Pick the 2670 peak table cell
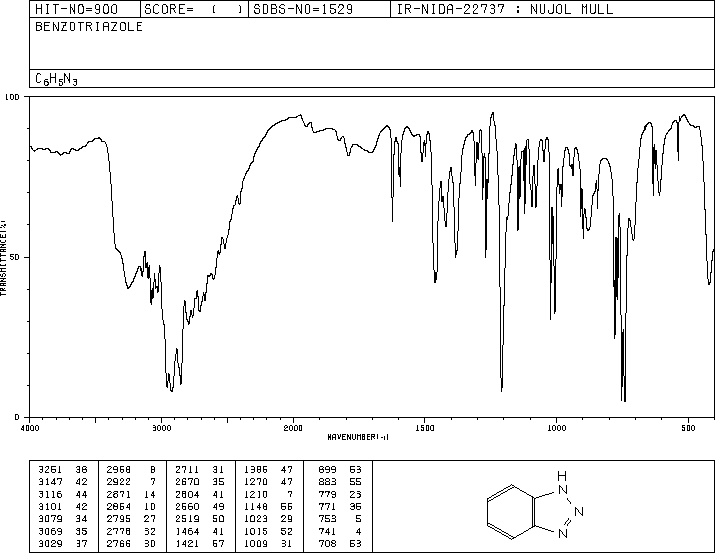Viewport: 715px width, 553px height. click(x=187, y=482)
